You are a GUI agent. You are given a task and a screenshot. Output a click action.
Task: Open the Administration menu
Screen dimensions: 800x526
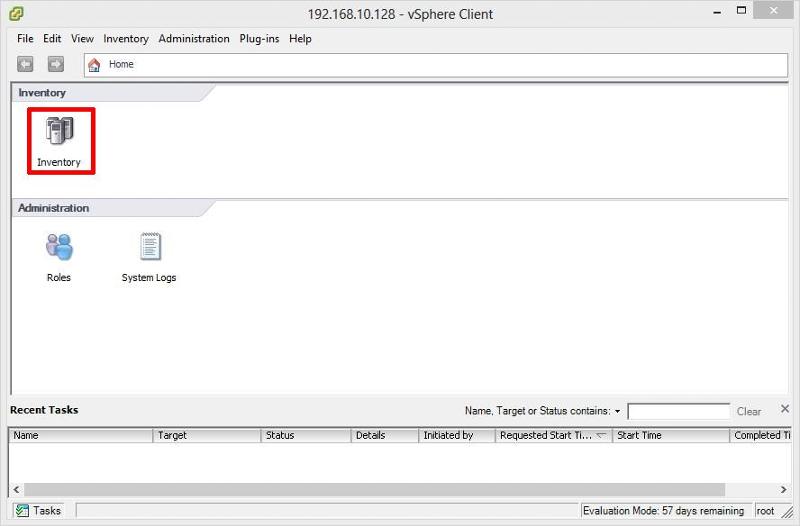(194, 39)
